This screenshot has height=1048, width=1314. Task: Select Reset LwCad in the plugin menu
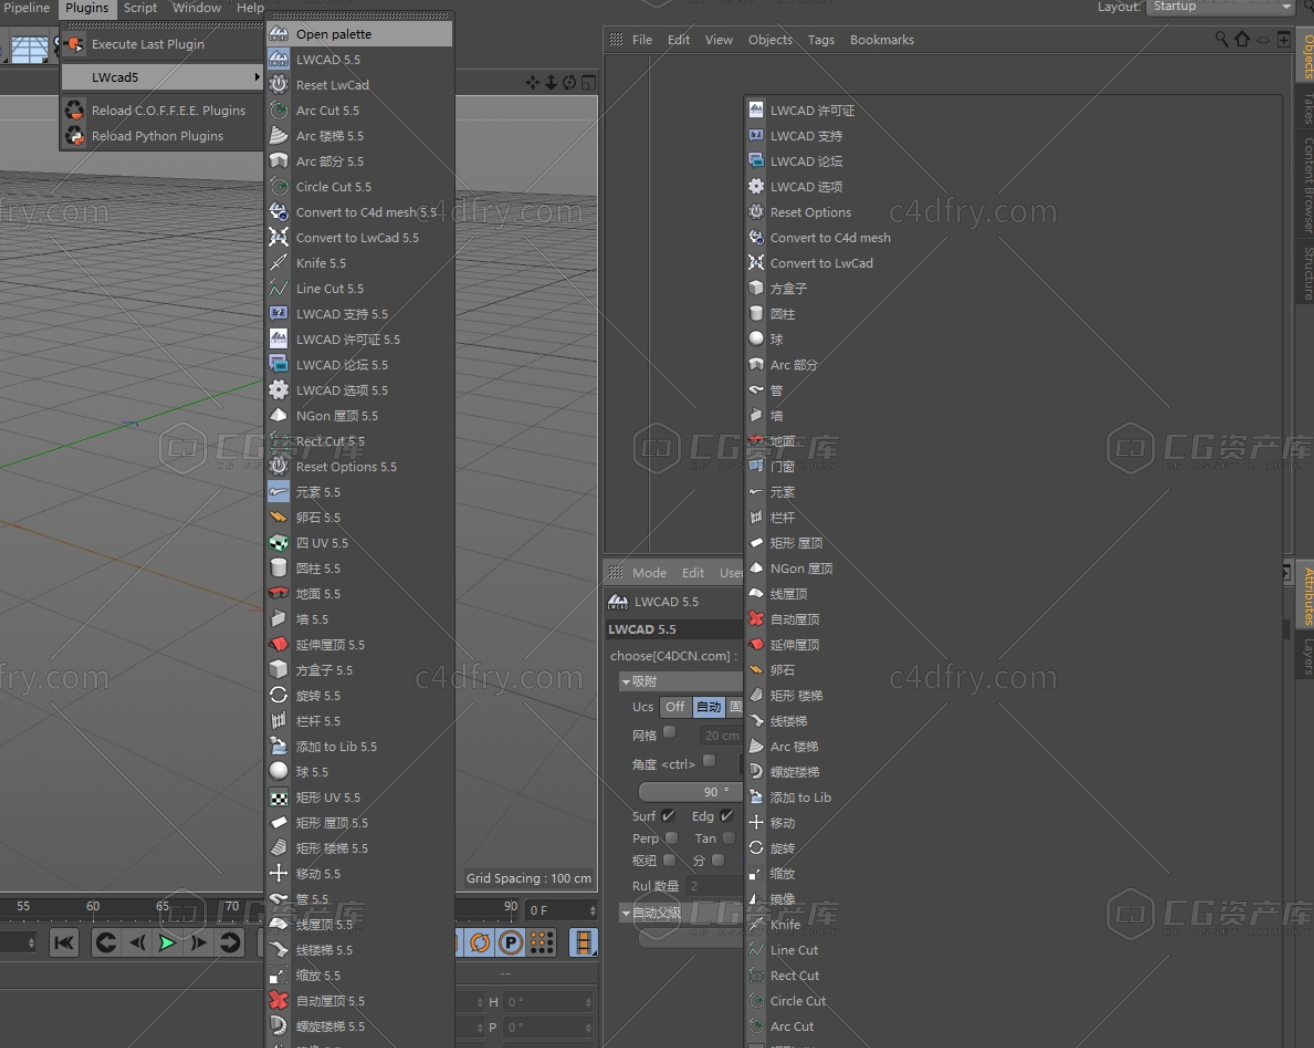(360, 85)
